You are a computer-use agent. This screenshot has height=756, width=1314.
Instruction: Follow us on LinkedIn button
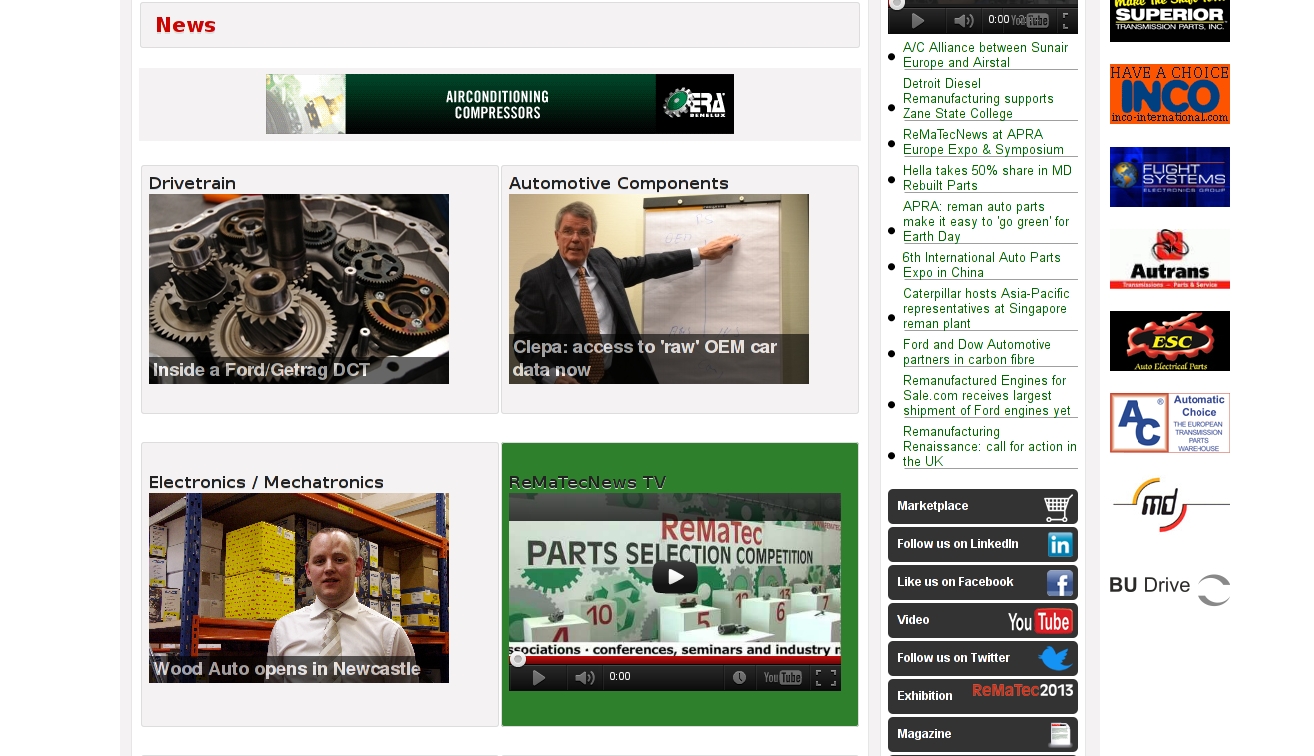click(983, 545)
